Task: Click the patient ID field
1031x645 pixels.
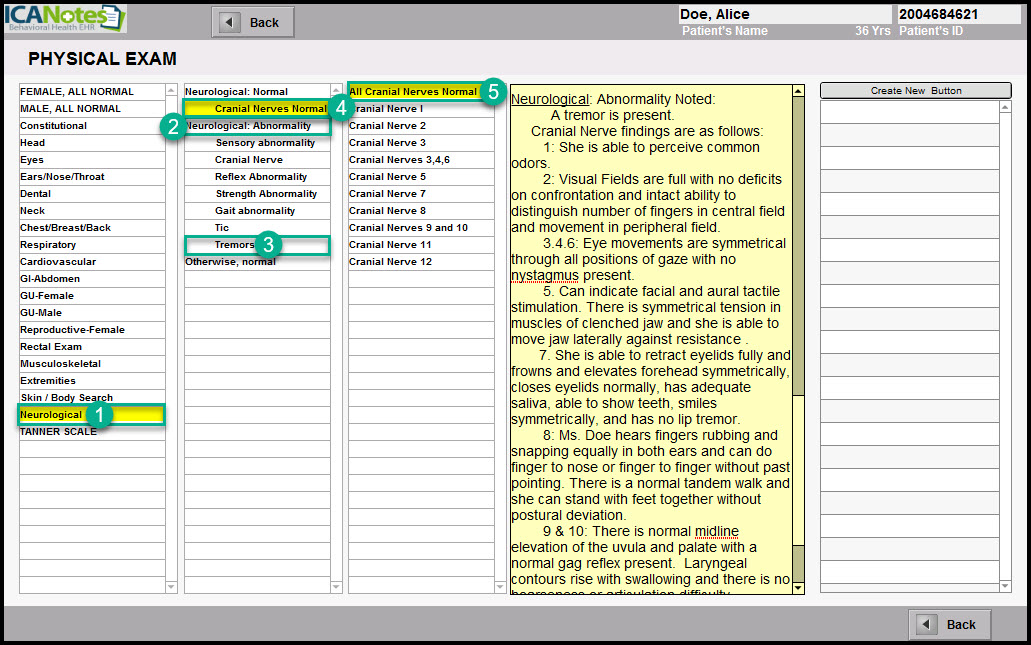Action: [x=958, y=14]
